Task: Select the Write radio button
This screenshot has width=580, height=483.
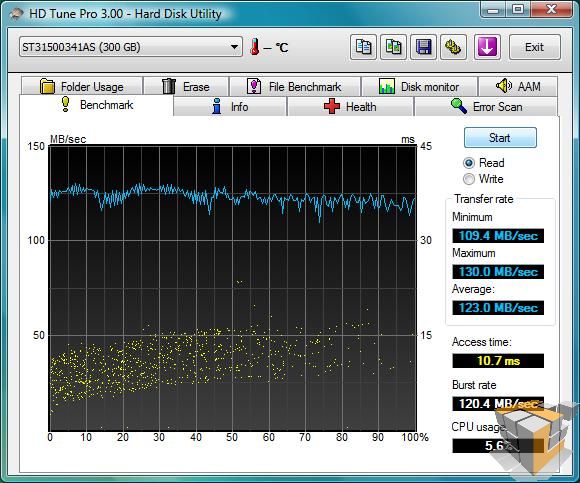Action: [x=469, y=179]
